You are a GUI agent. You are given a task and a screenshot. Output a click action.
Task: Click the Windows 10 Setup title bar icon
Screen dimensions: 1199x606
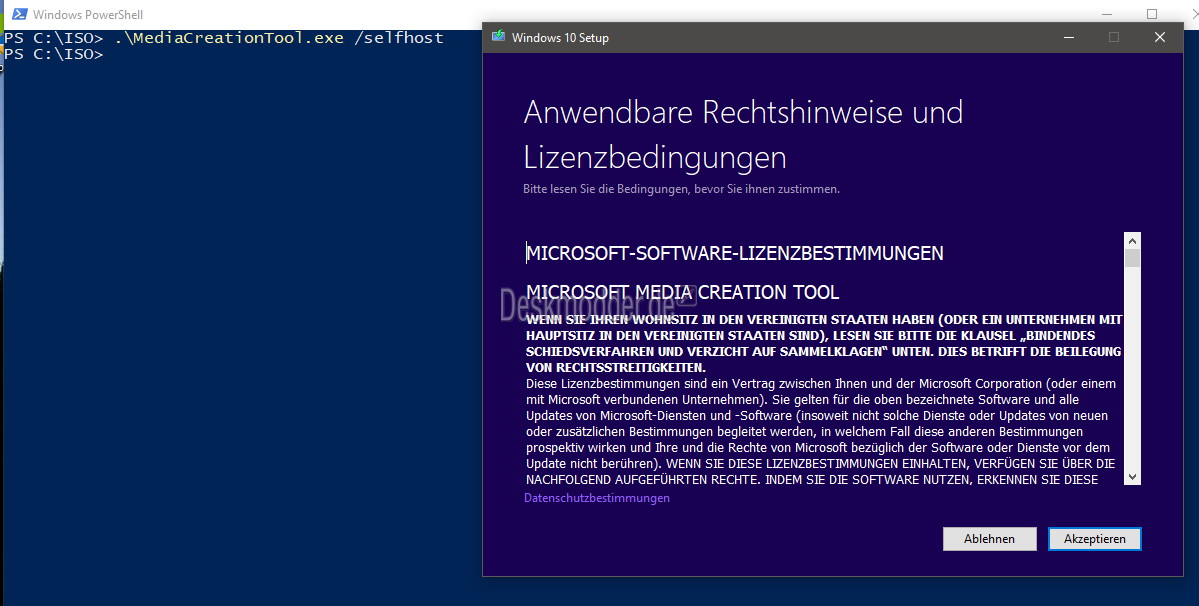coord(499,37)
